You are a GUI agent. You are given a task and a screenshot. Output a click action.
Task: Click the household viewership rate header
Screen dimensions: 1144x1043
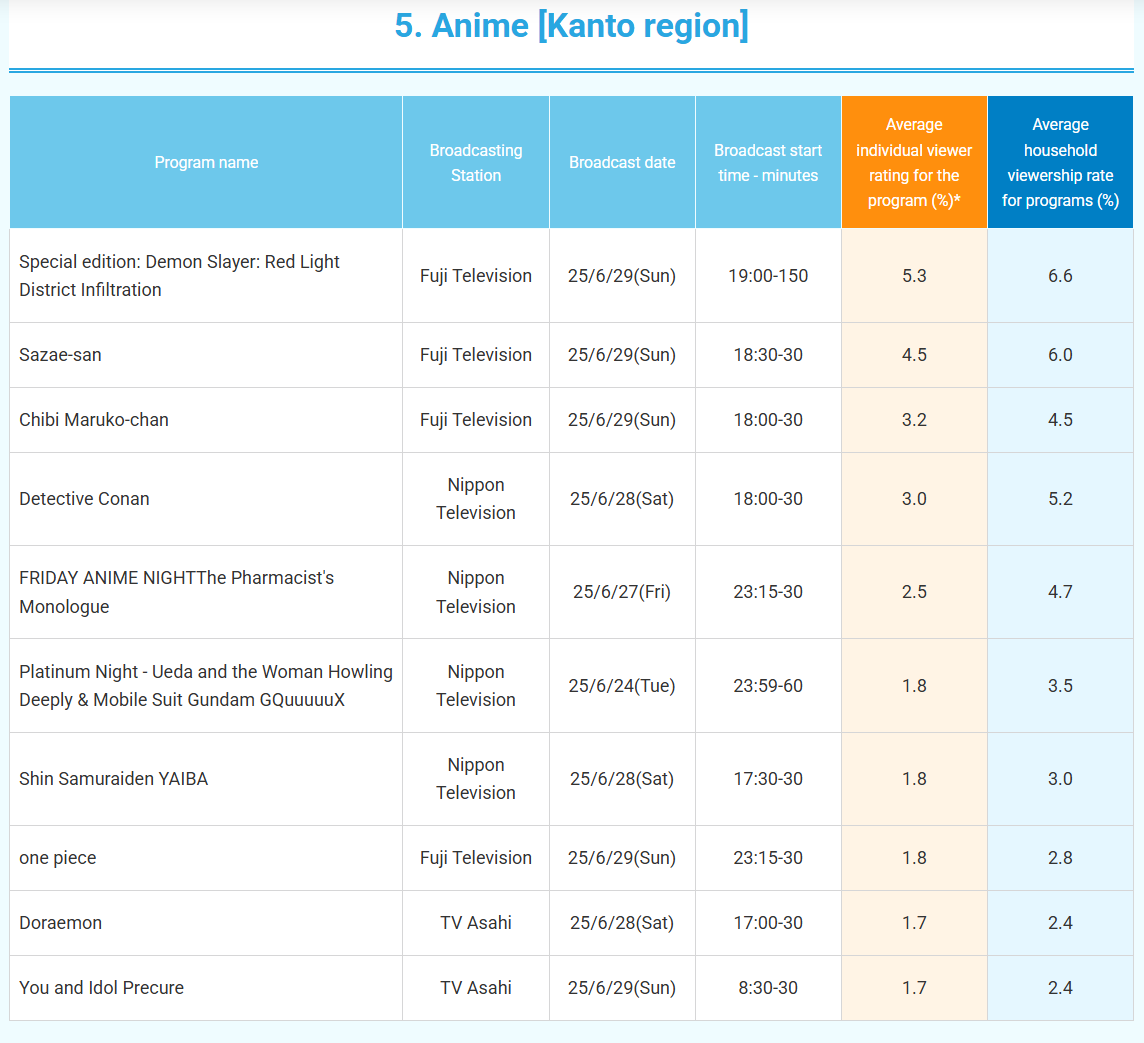point(1060,163)
